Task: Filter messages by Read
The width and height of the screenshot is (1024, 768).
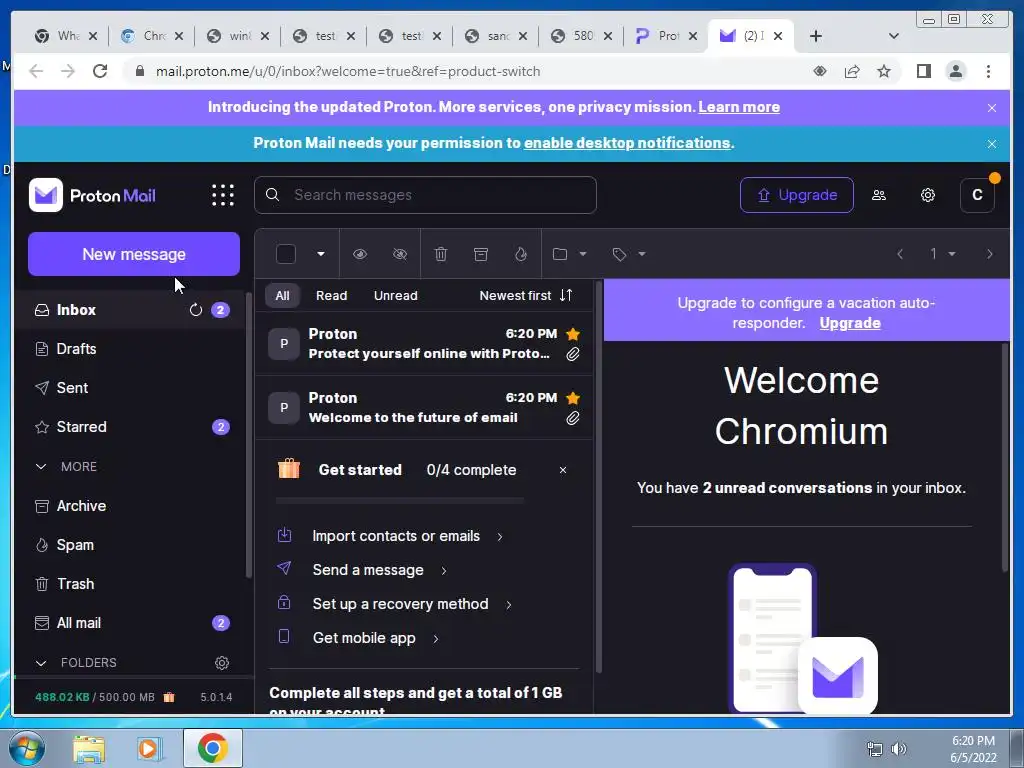Action: click(331, 295)
